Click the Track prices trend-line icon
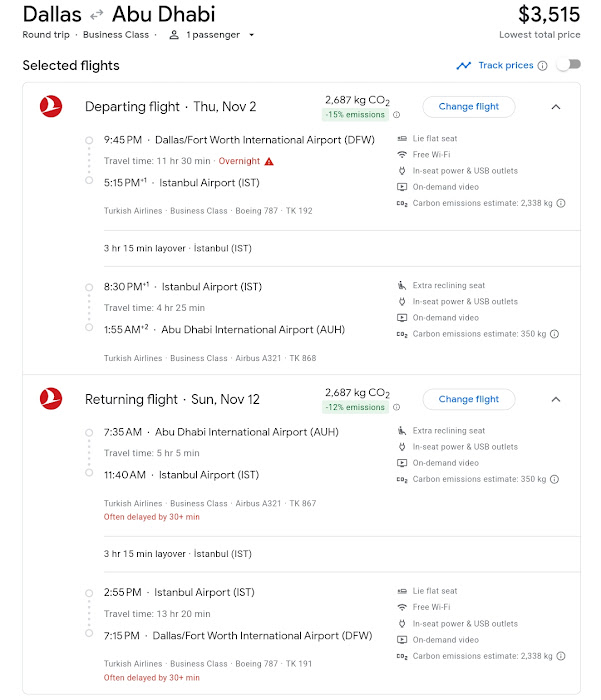The image size is (601, 700). 463,66
